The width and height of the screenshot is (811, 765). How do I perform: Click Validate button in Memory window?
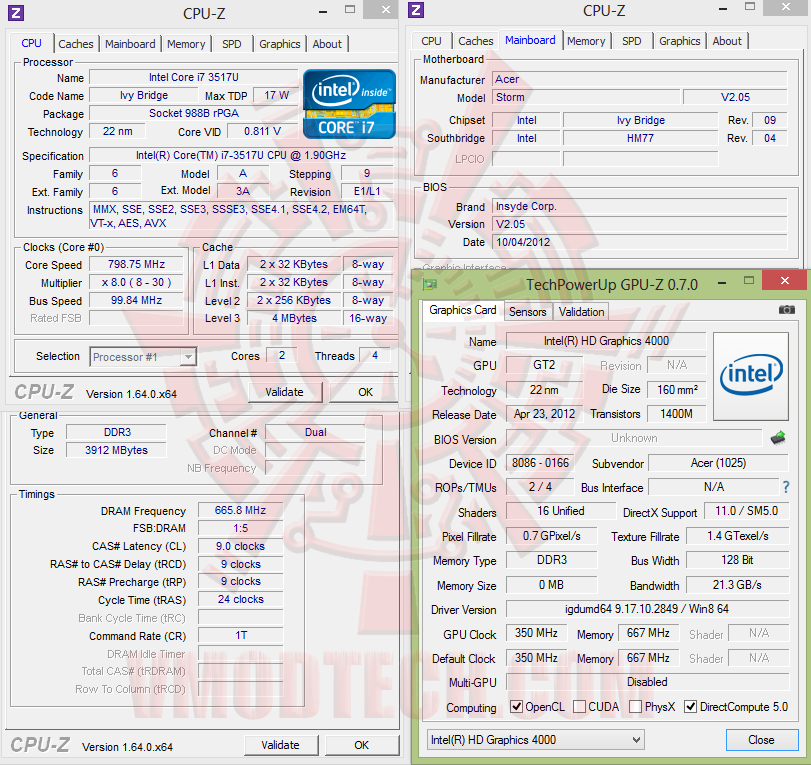point(280,745)
